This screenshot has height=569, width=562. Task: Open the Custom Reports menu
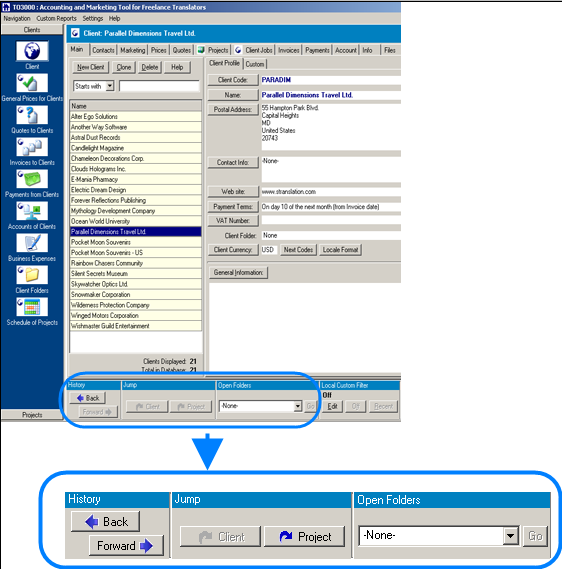56,18
